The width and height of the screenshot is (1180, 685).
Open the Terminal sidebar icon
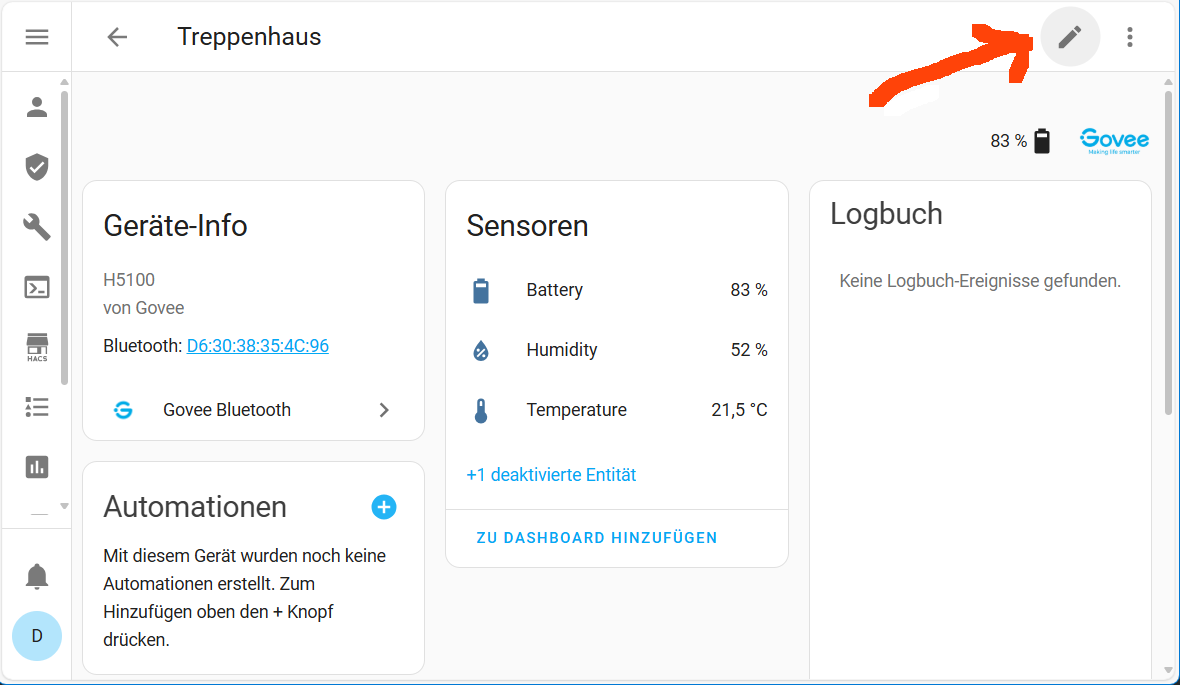click(x=37, y=288)
